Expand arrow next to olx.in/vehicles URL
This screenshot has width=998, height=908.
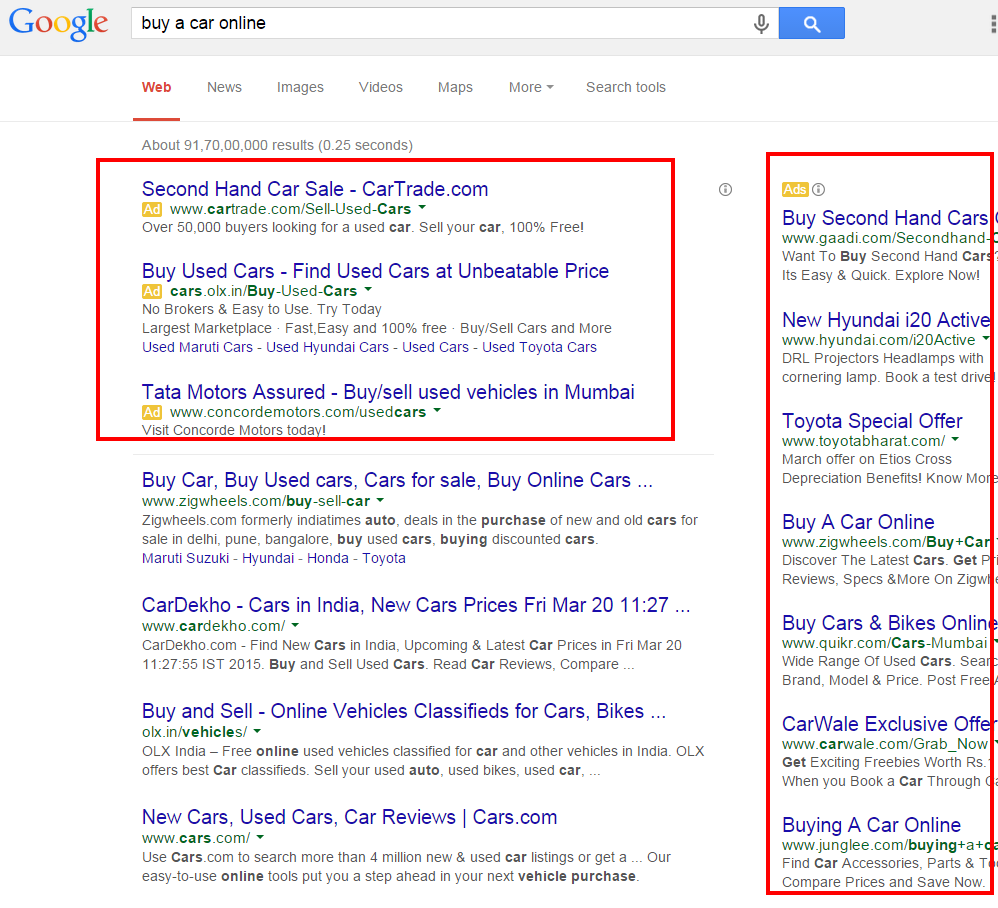pos(257,731)
